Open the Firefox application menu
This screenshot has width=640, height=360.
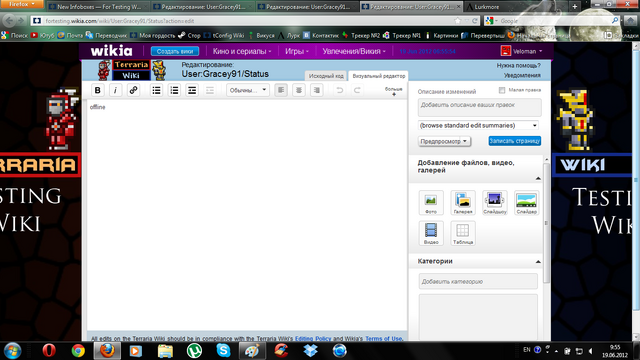[22, 4]
